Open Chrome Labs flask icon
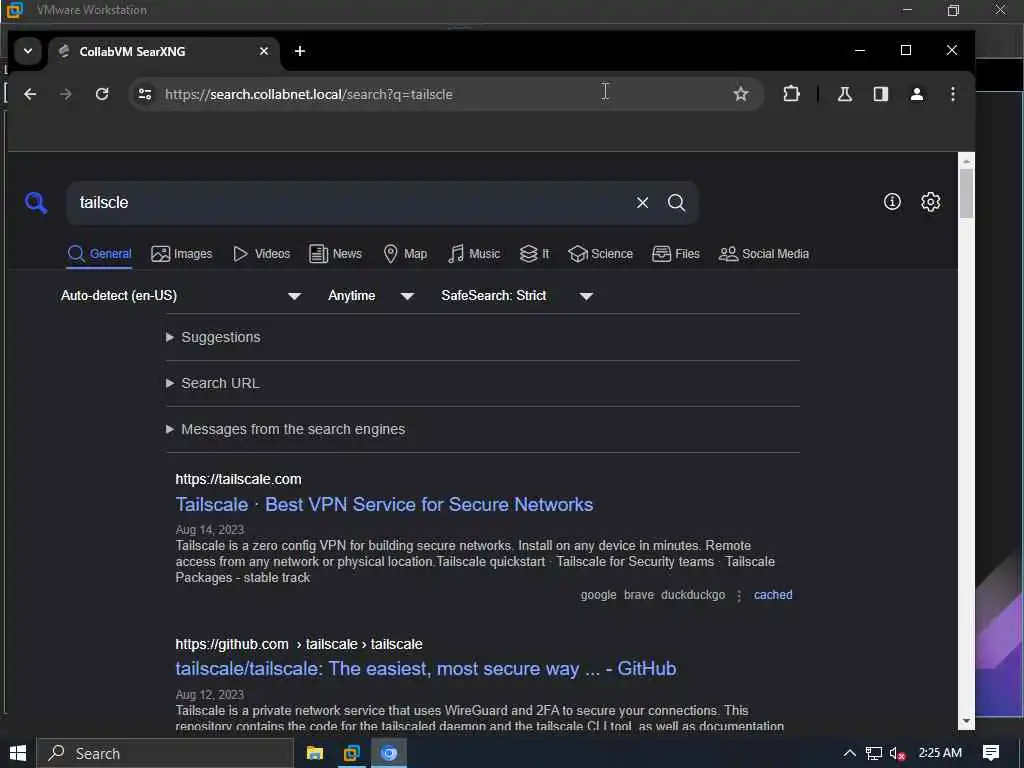 point(844,94)
